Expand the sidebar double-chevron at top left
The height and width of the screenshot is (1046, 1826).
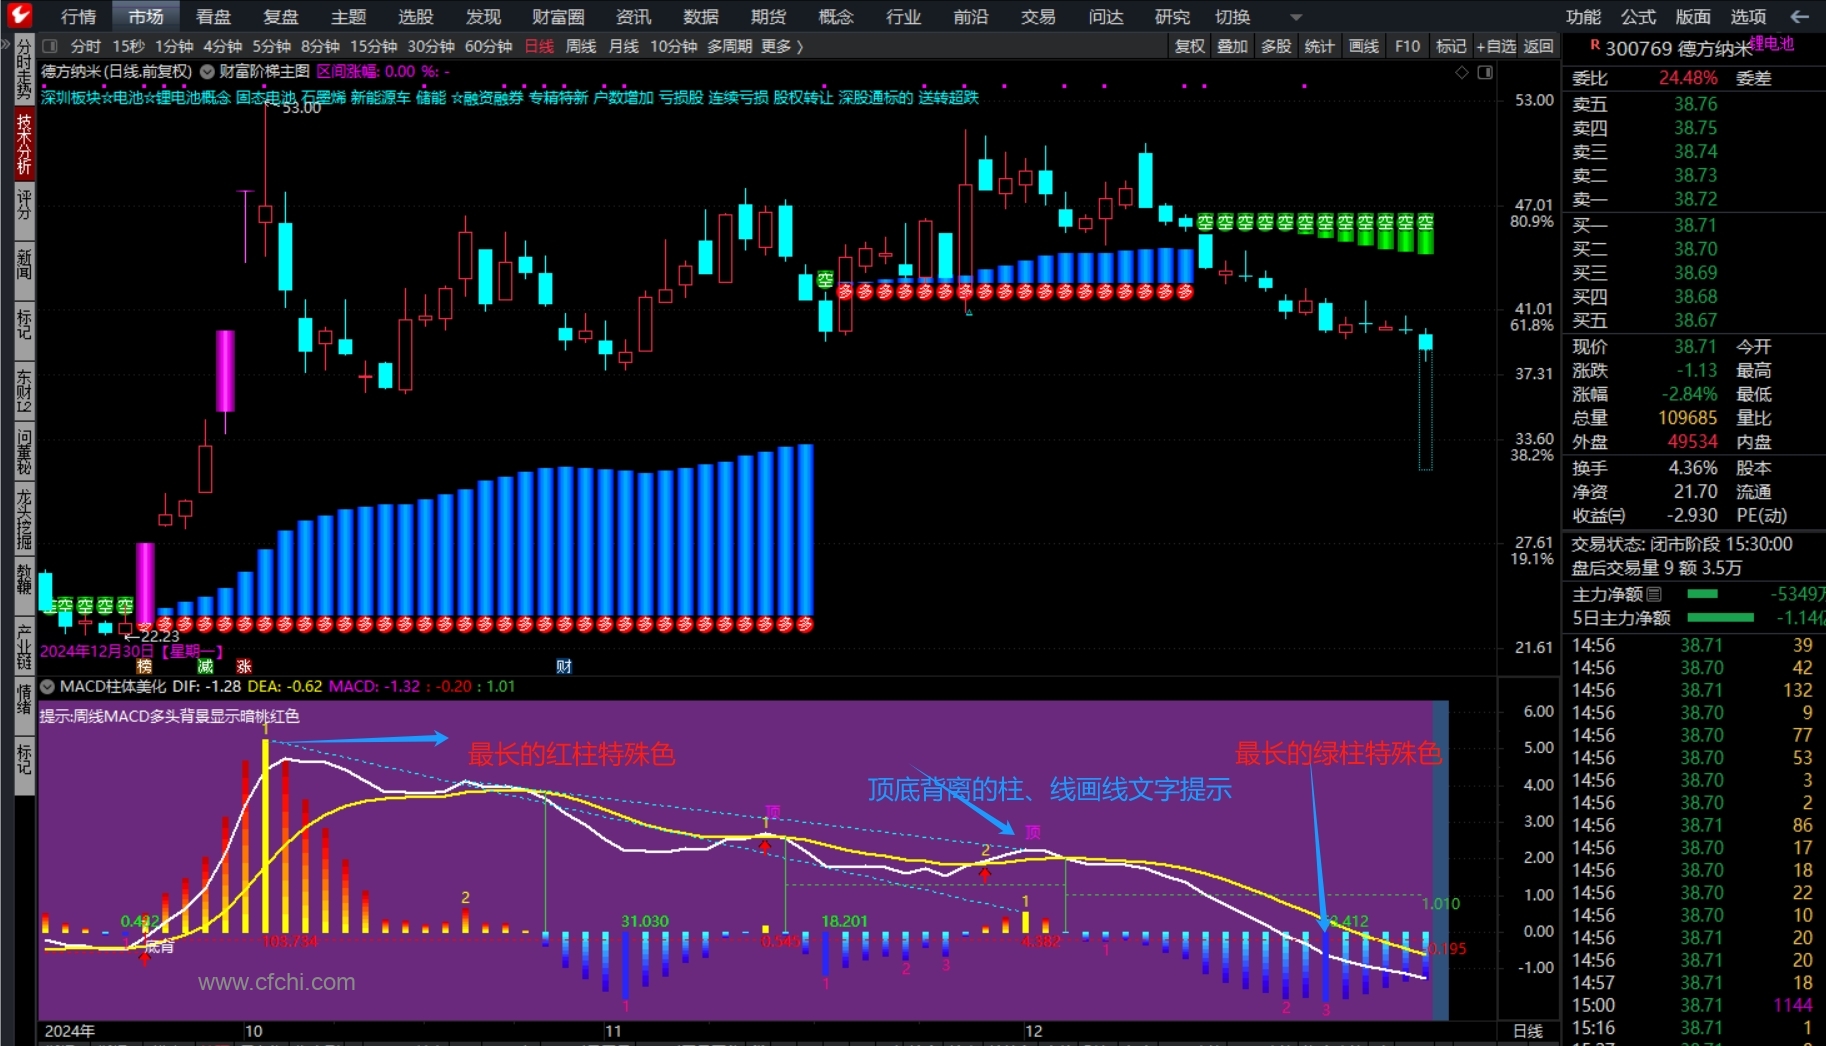6,44
